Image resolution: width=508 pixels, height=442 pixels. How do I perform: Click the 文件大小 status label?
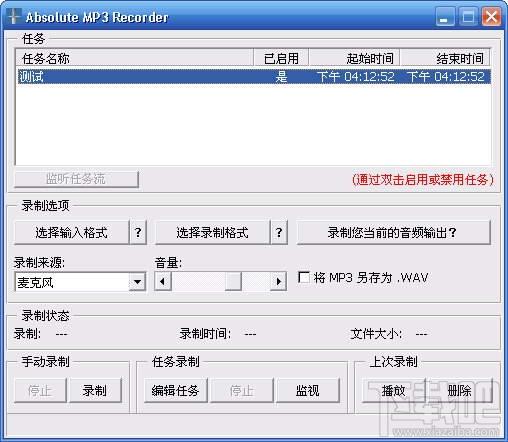coord(376,333)
